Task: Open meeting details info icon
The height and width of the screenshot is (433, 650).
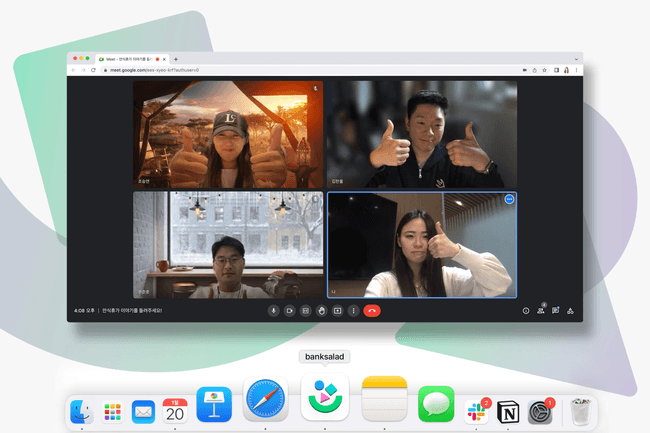Action: click(x=526, y=311)
